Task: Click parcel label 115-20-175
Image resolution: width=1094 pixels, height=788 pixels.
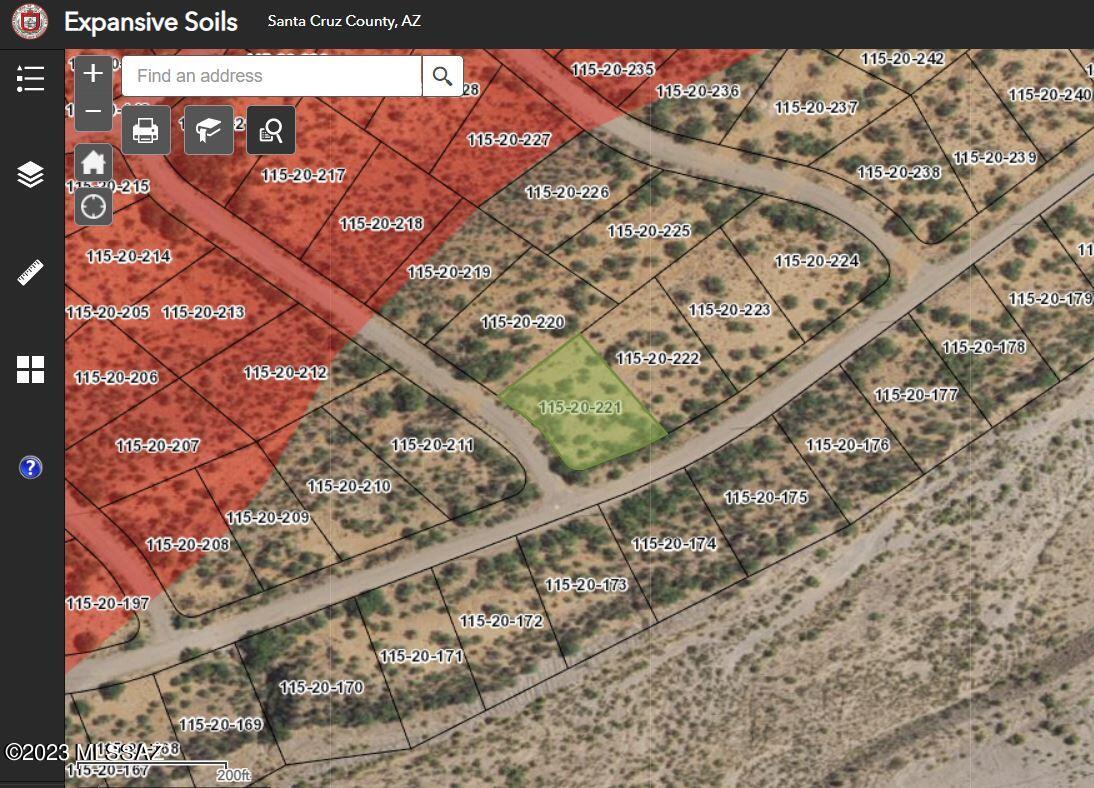Action: (766, 498)
